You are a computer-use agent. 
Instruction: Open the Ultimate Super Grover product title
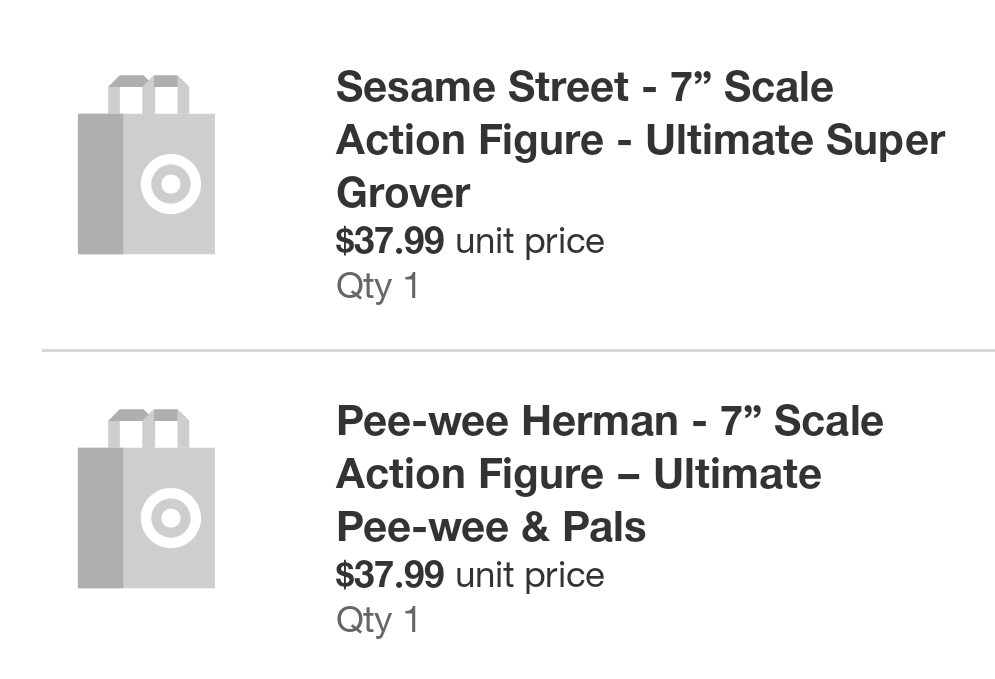[x=640, y=140]
